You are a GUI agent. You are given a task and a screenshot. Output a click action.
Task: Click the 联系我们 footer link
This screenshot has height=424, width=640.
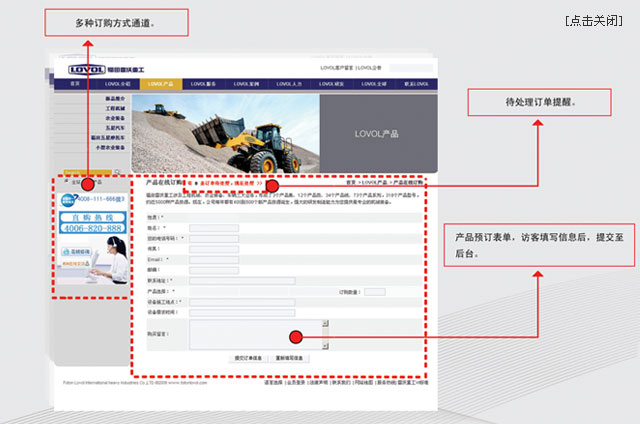coord(341,383)
